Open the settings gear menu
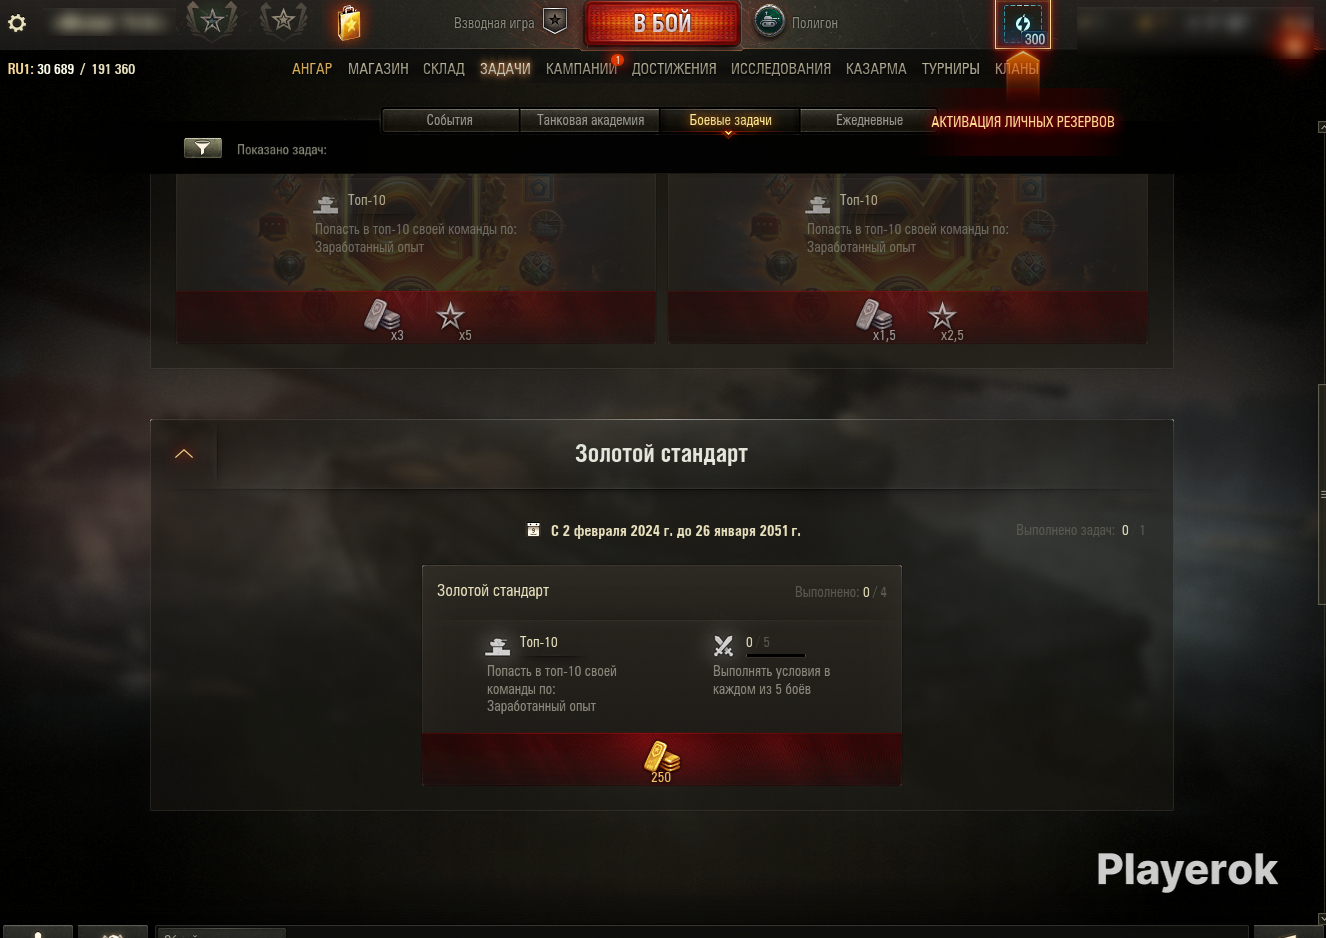Screen dimensions: 1326x938 [17, 23]
